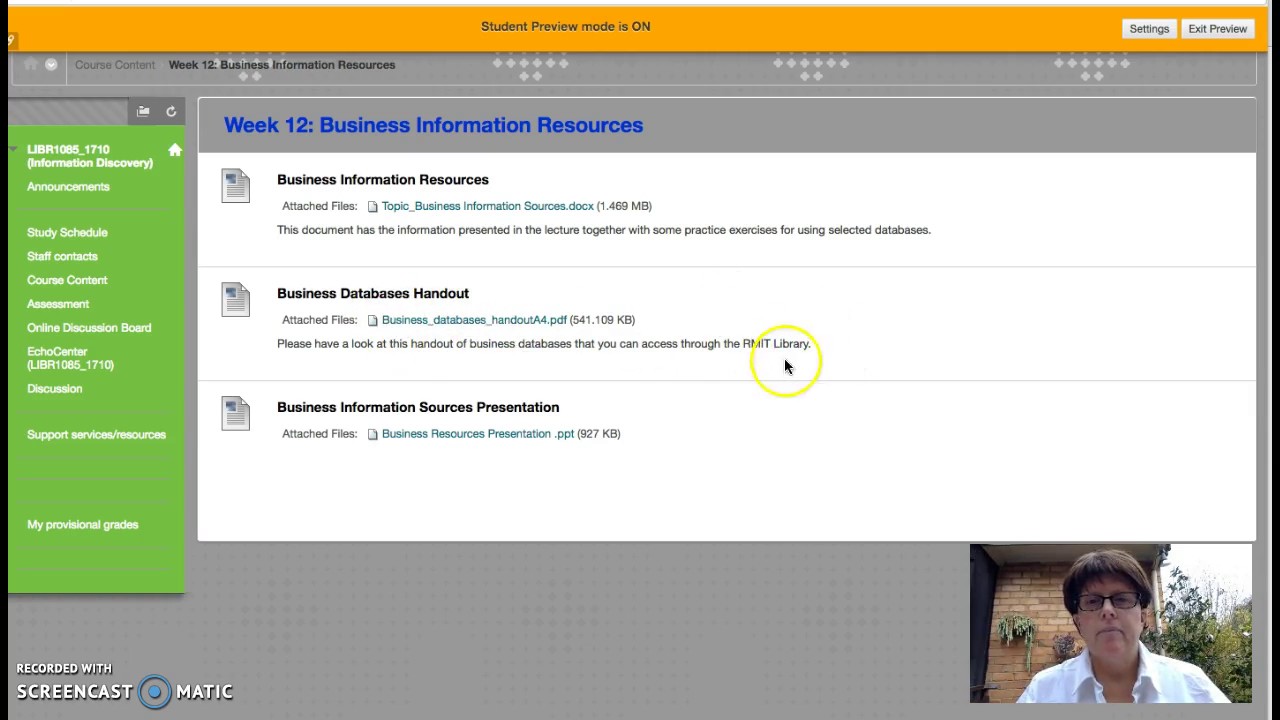Viewport: 1280px width, 720px height.
Task: Click file icon beside Topic_Business Information Sources.docx
Action: pos(372,206)
